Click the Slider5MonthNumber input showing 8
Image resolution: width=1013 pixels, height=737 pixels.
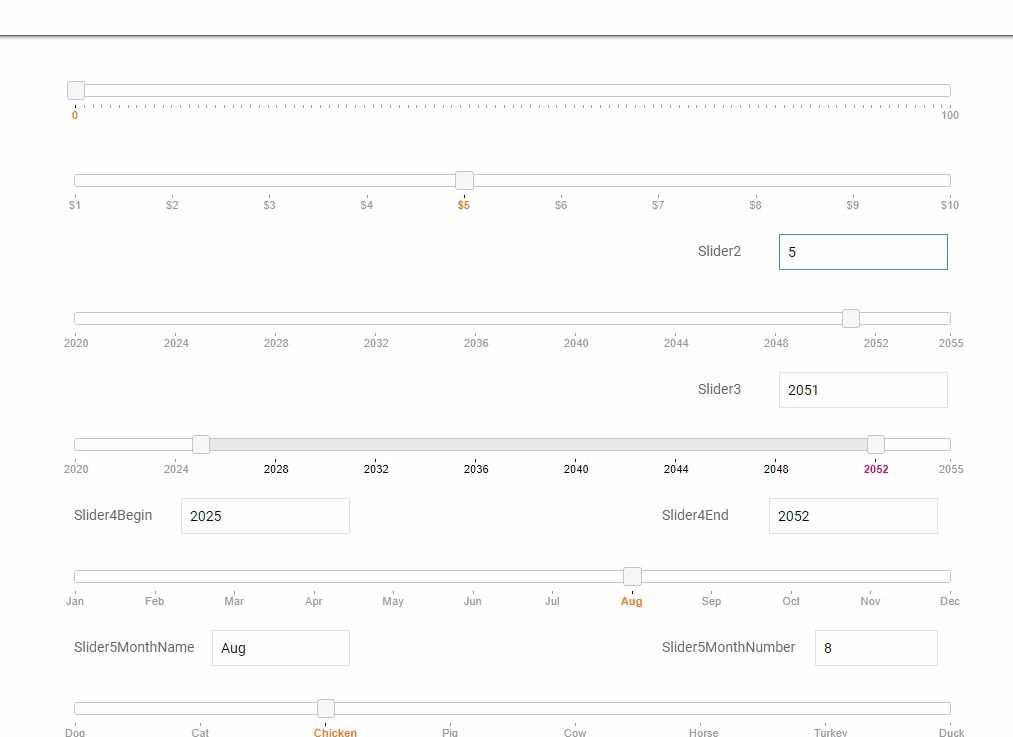(876, 647)
